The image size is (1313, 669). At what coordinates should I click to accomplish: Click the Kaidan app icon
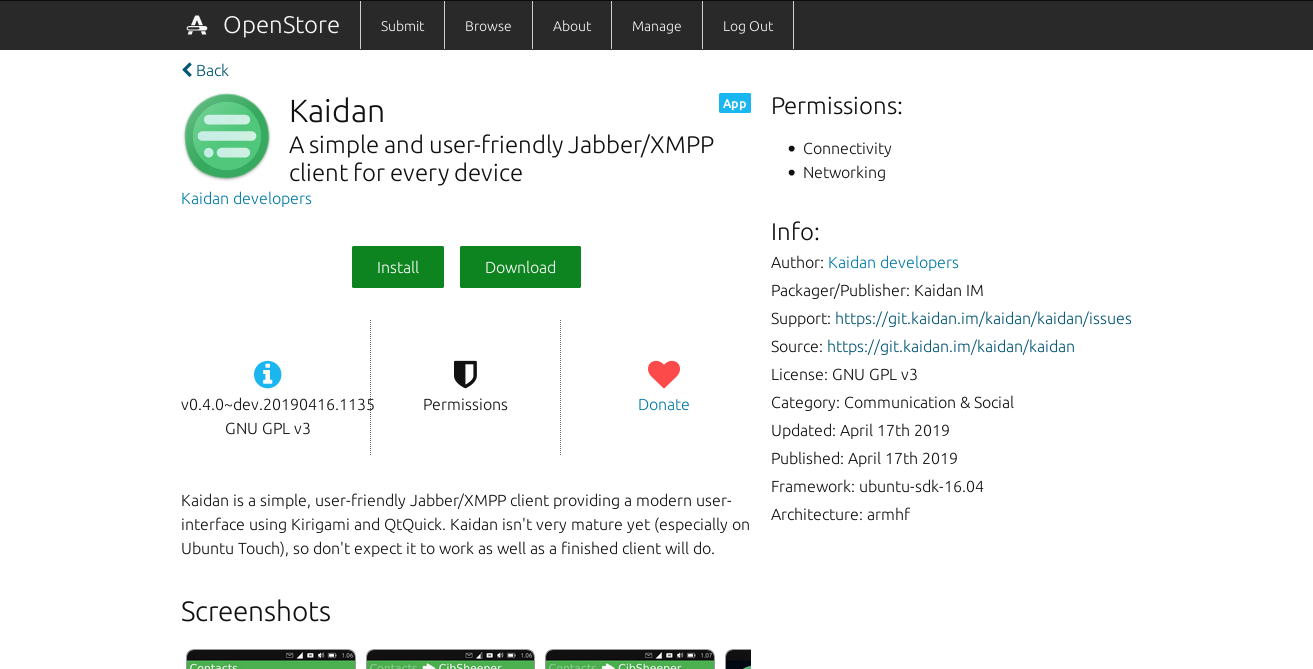227,137
